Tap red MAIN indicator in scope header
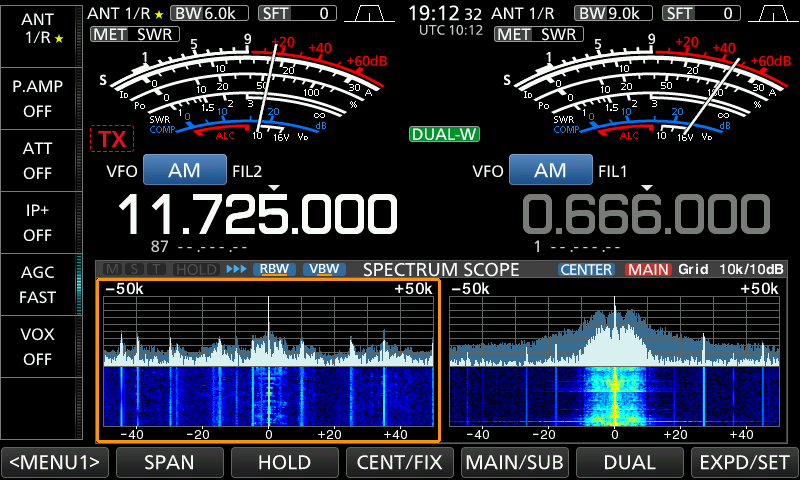This screenshot has width=800, height=480. [x=648, y=269]
